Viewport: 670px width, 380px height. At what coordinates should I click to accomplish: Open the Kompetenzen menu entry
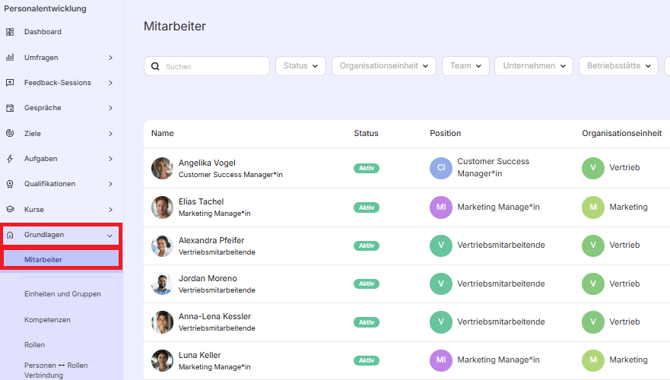click(47, 320)
